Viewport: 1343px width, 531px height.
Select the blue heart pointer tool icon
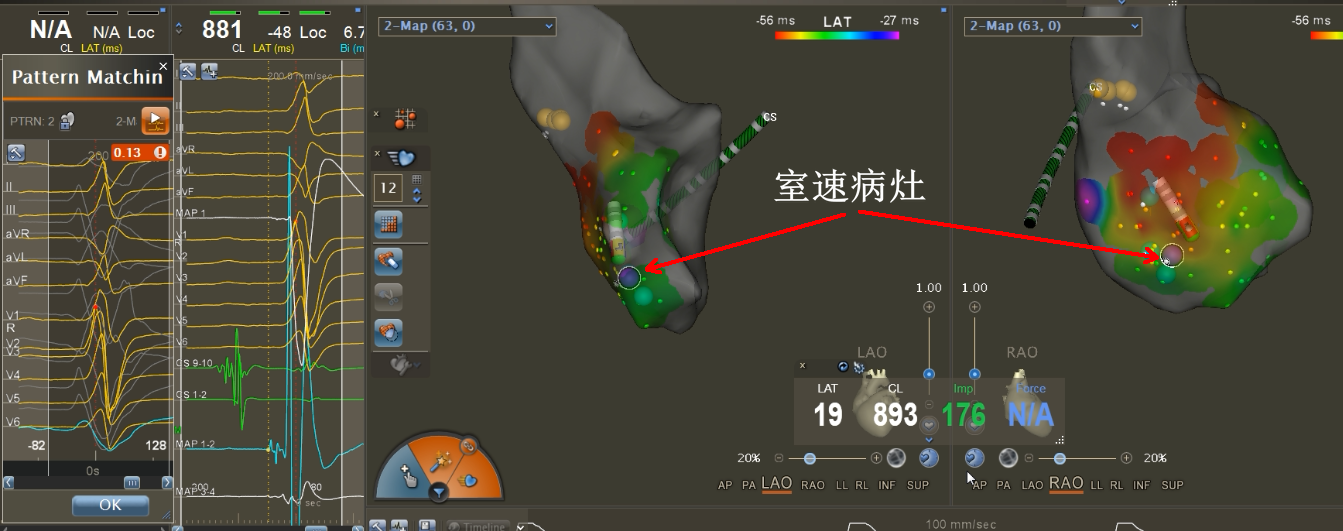[x=402, y=157]
